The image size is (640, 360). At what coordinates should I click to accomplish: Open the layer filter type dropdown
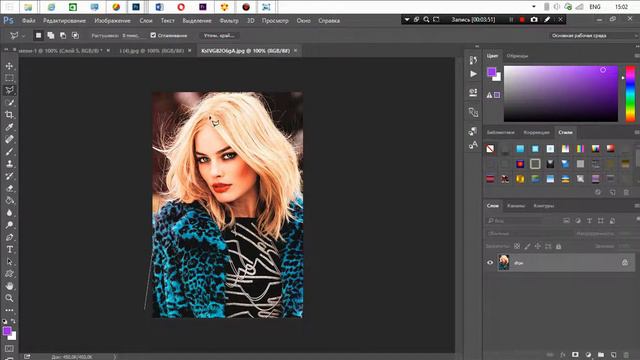(x=515, y=220)
